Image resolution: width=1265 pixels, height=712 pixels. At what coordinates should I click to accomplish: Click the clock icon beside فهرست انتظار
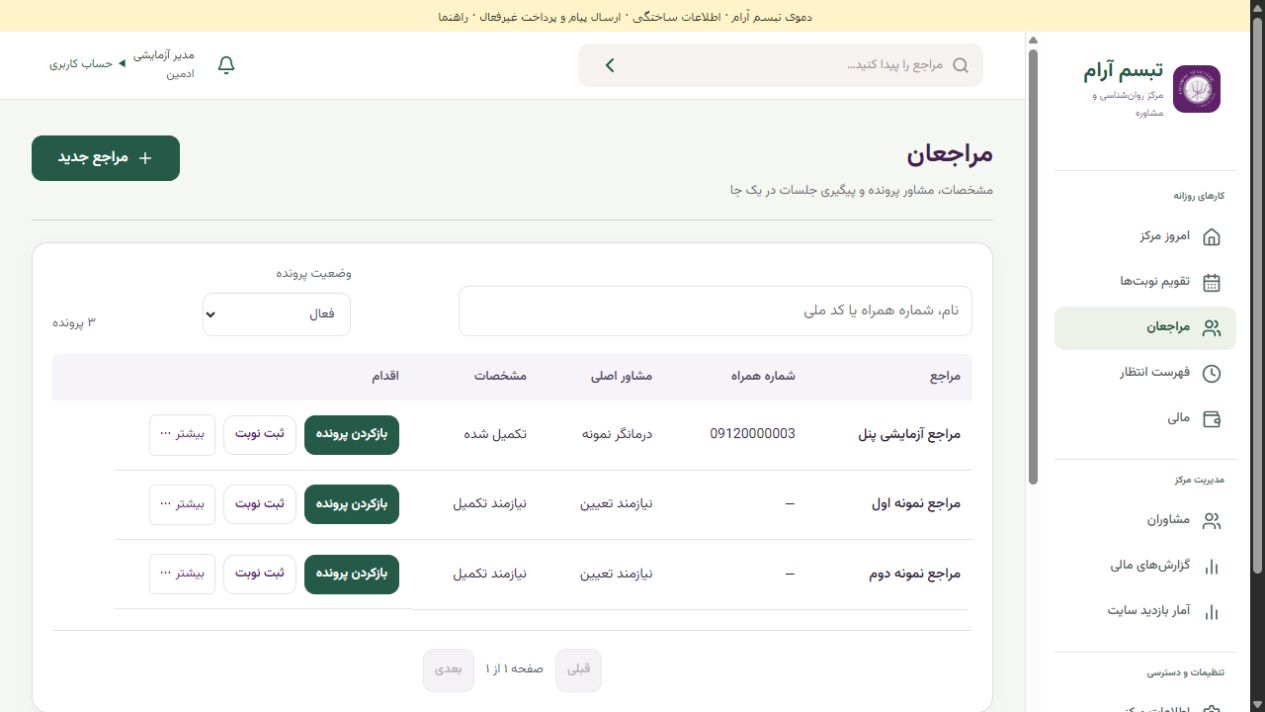1211,373
